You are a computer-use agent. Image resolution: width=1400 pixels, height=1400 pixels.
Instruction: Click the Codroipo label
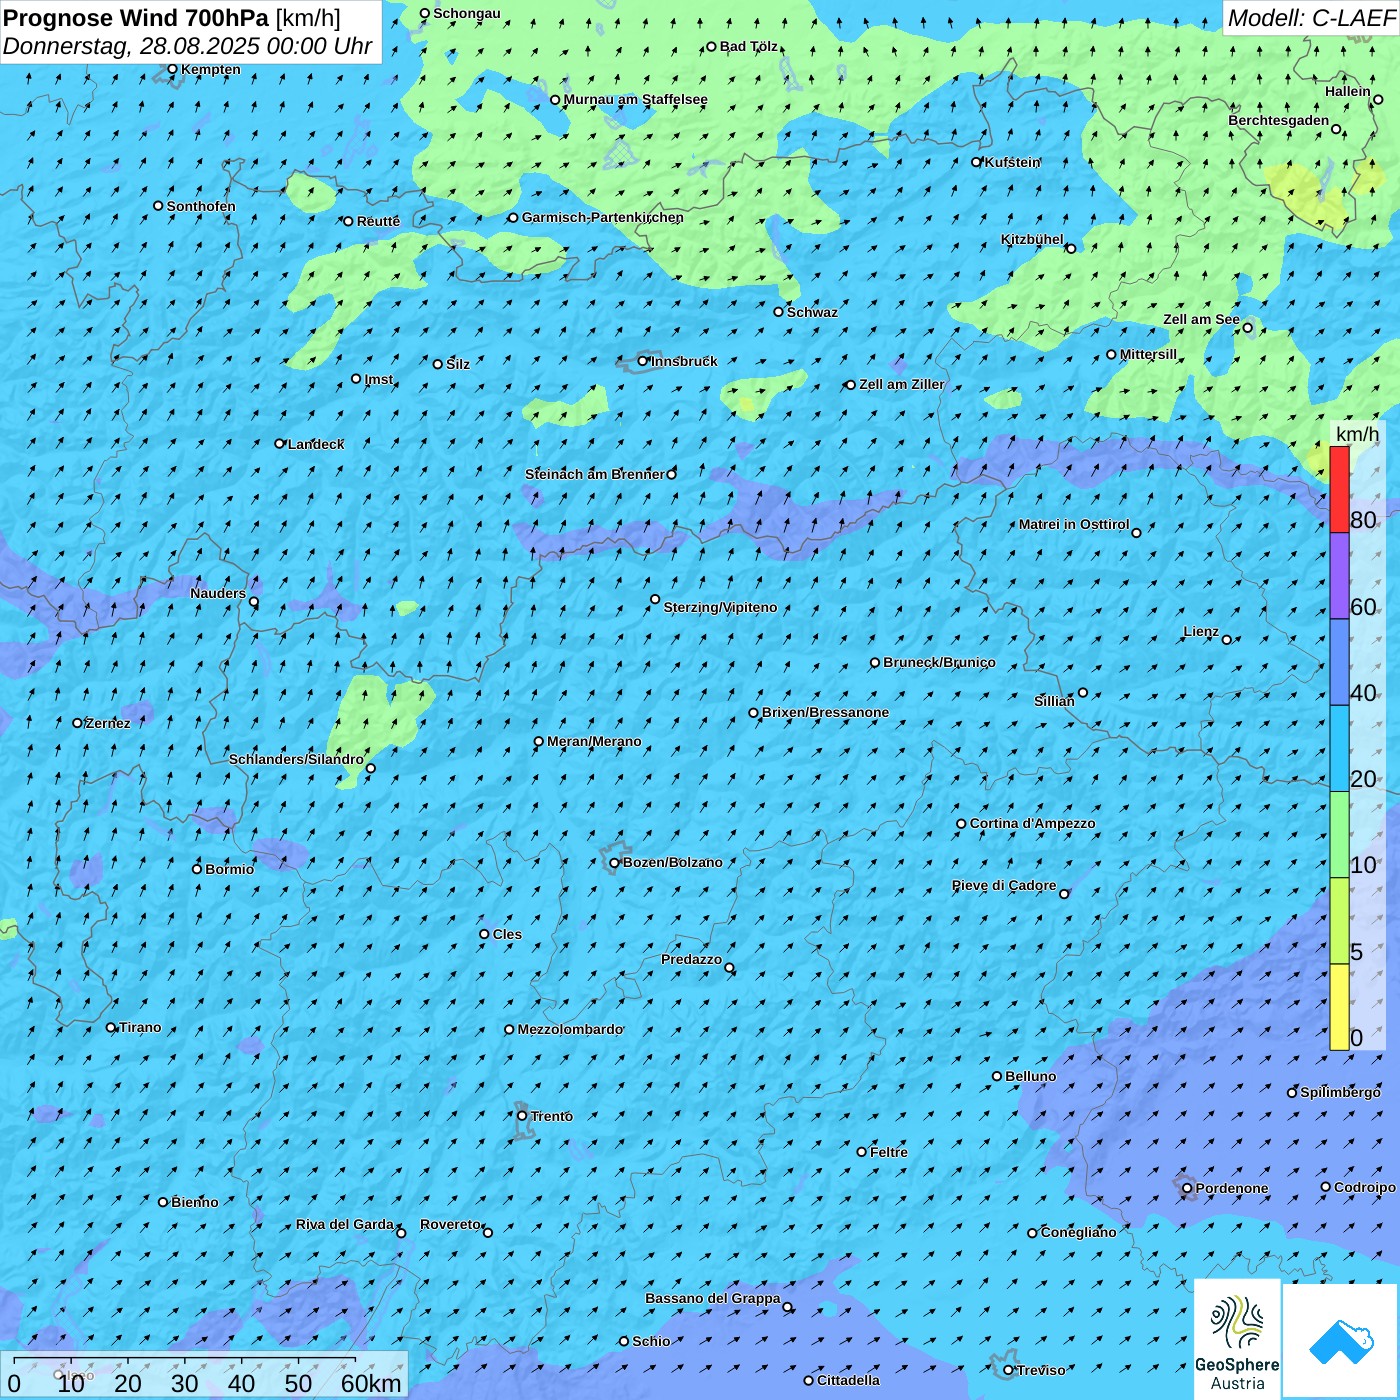tap(1365, 1187)
